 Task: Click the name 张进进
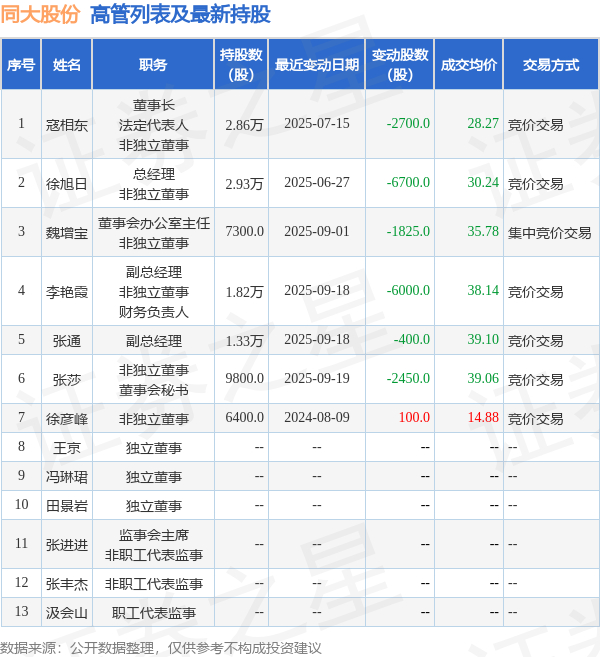point(67,544)
